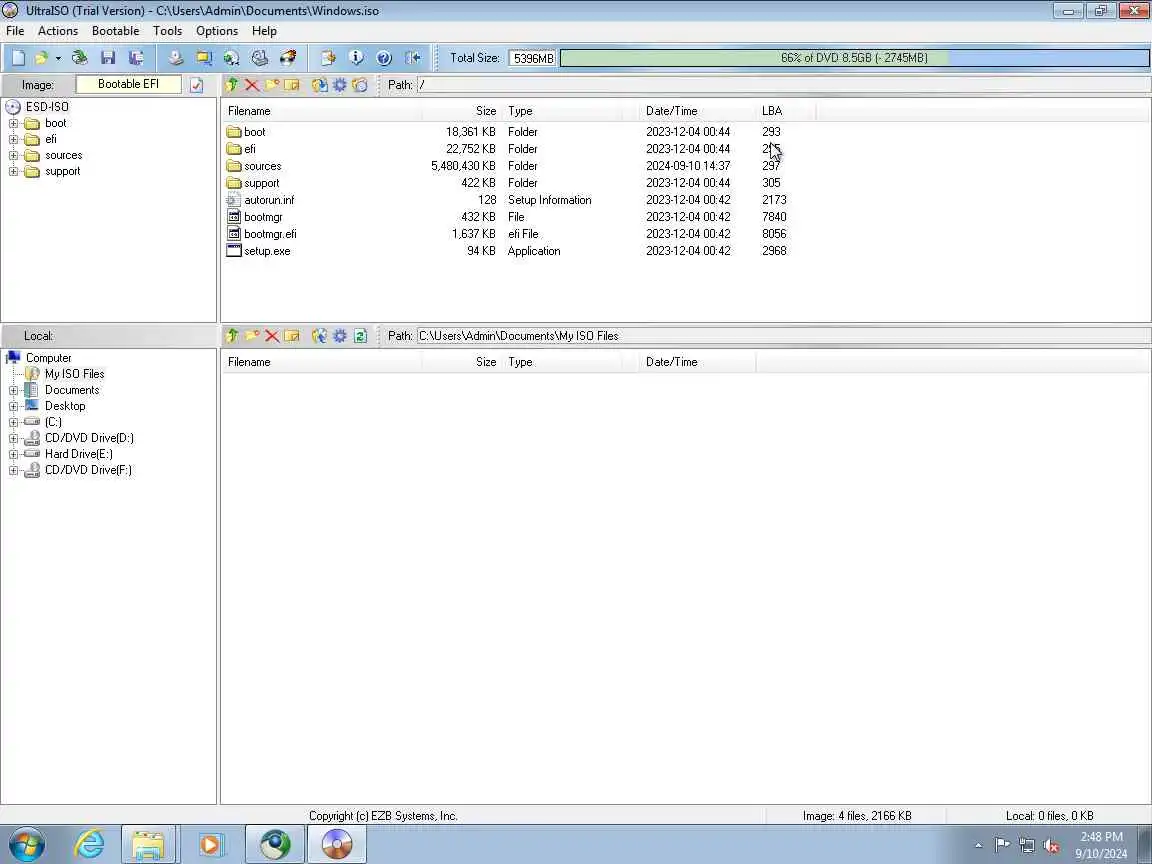The height and width of the screenshot is (864, 1152).
Task: Click the volume icon in system tray
Action: 1051,846
